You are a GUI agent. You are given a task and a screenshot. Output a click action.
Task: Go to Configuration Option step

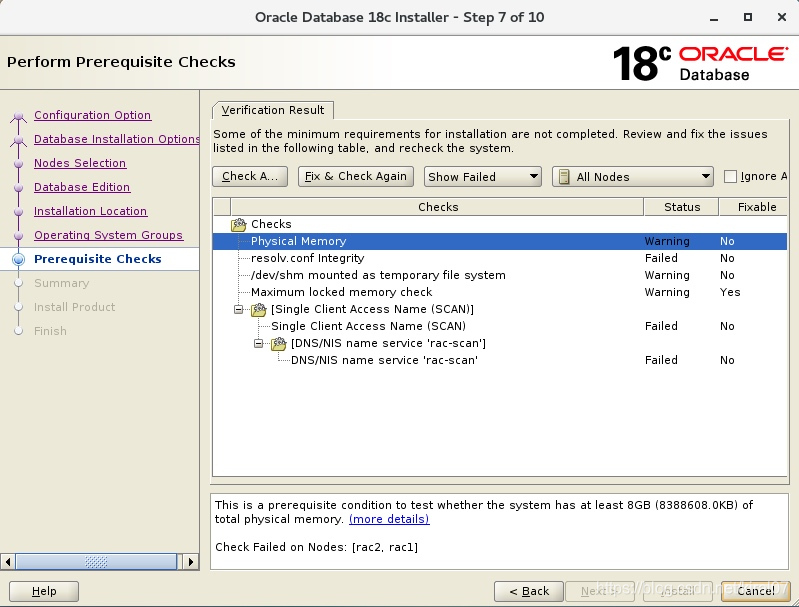92,115
